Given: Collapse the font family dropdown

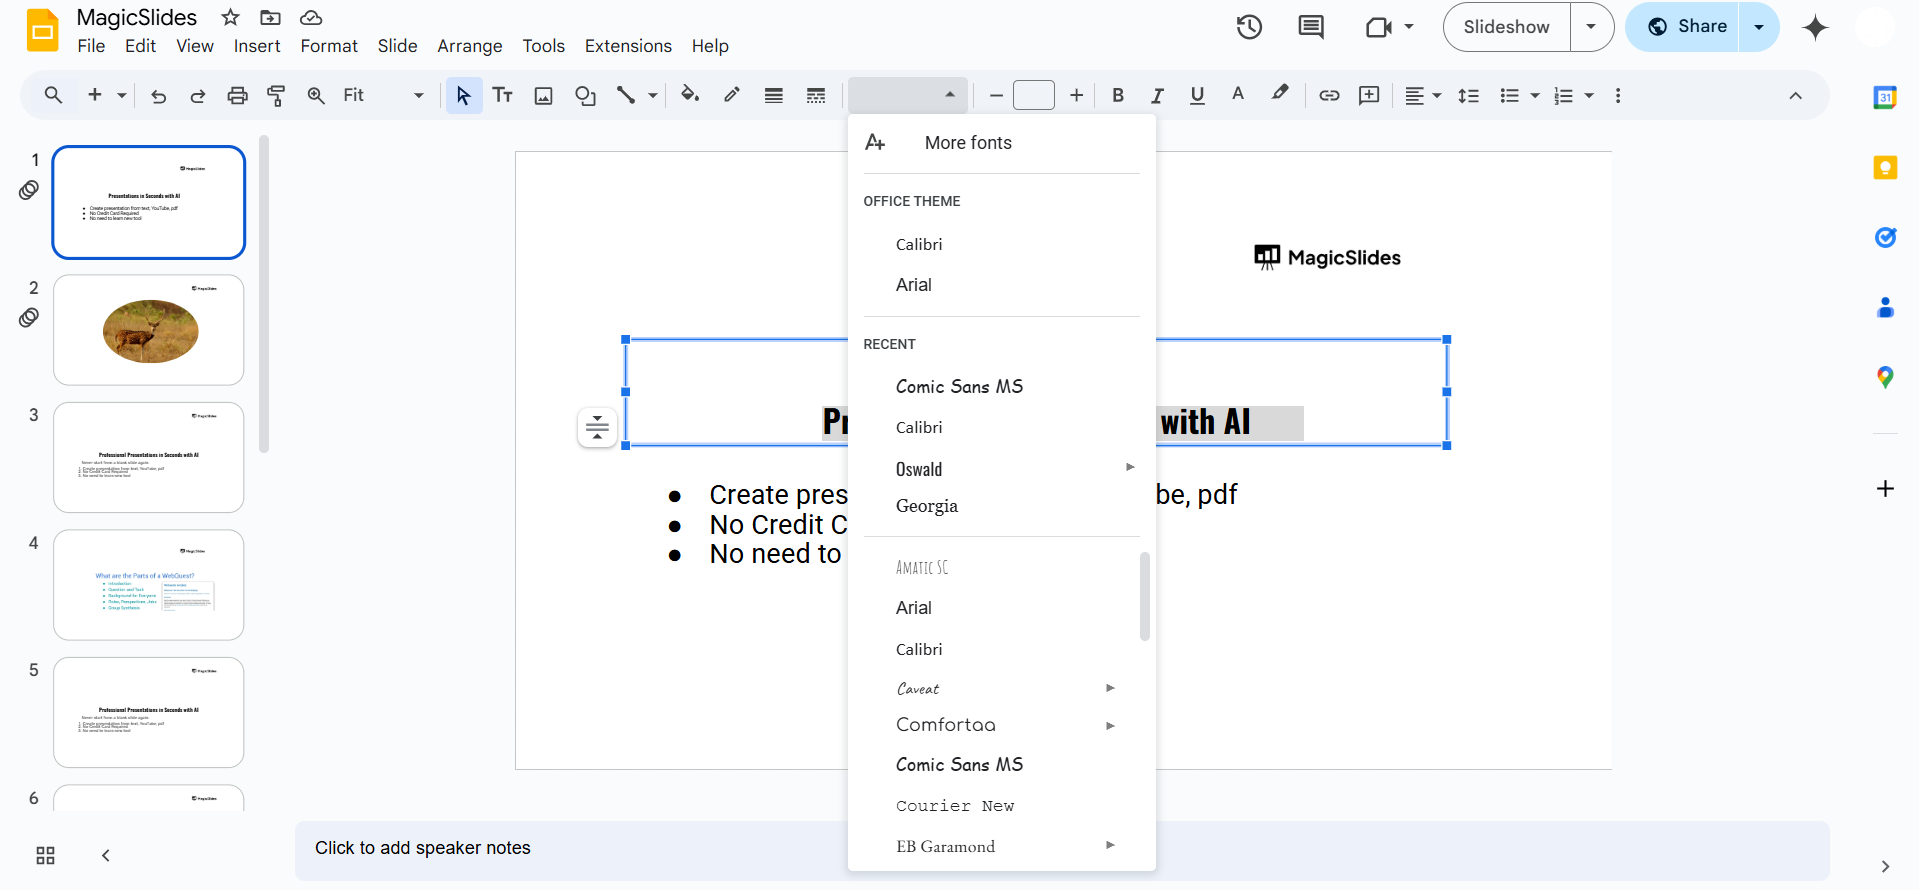Looking at the screenshot, I should point(908,95).
